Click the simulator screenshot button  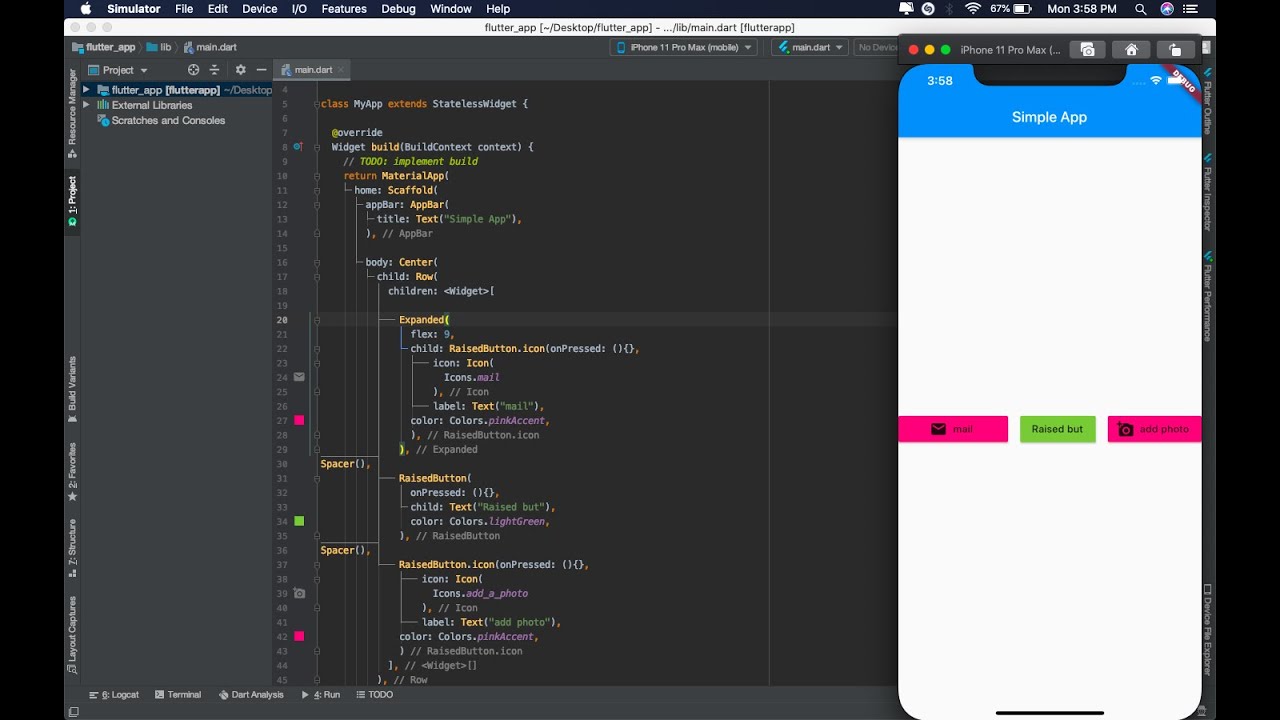[1087, 49]
